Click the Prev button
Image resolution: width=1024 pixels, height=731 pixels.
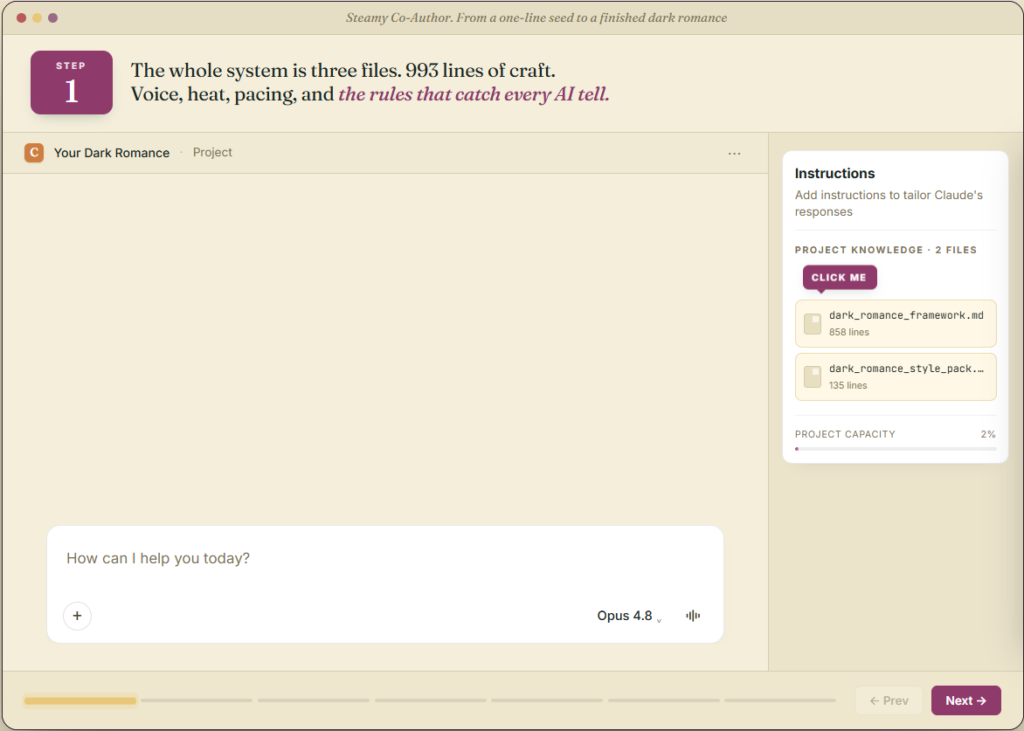(889, 700)
